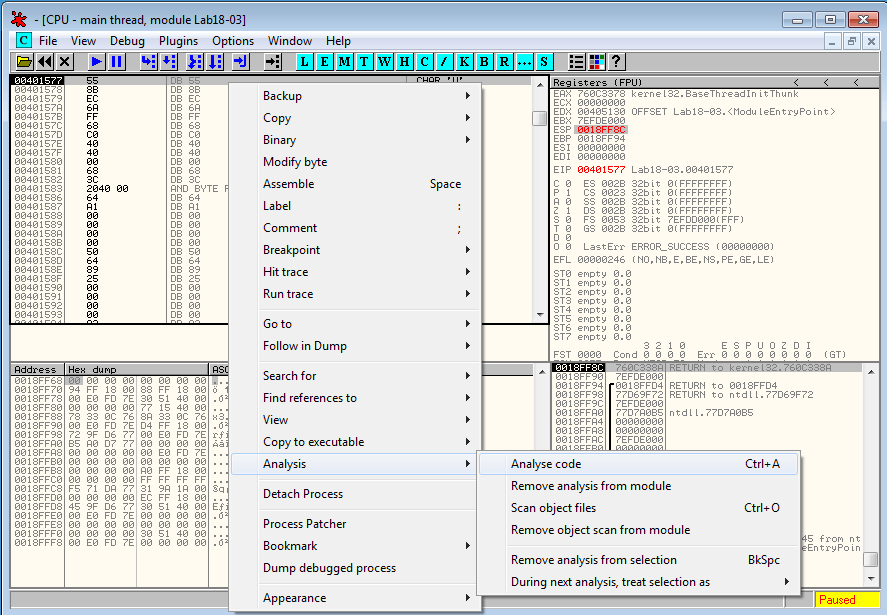Click Dump debugged process entry

tap(329, 568)
